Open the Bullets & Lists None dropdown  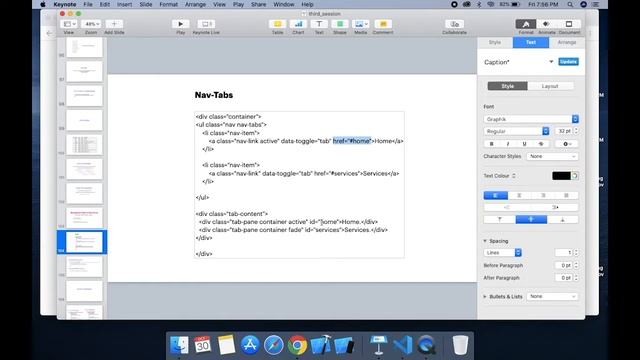(x=552, y=296)
